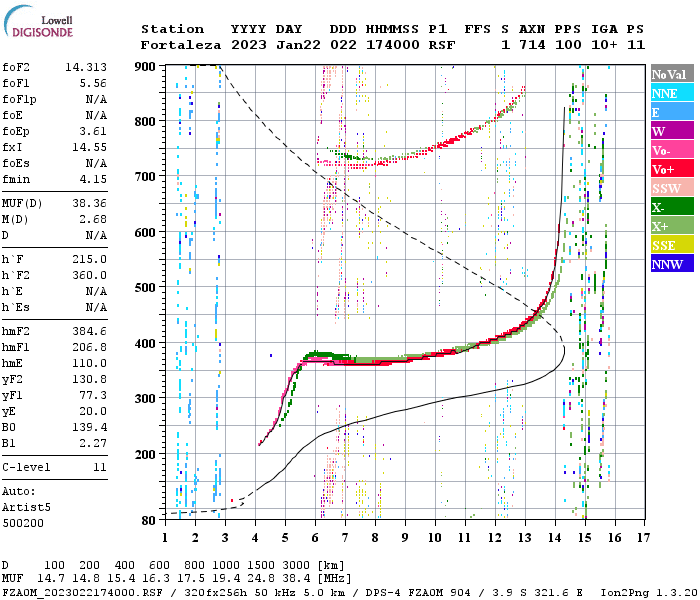This screenshot has width=700, height=600.
Task: Click the foEs N/A value
Action: click(x=96, y=163)
